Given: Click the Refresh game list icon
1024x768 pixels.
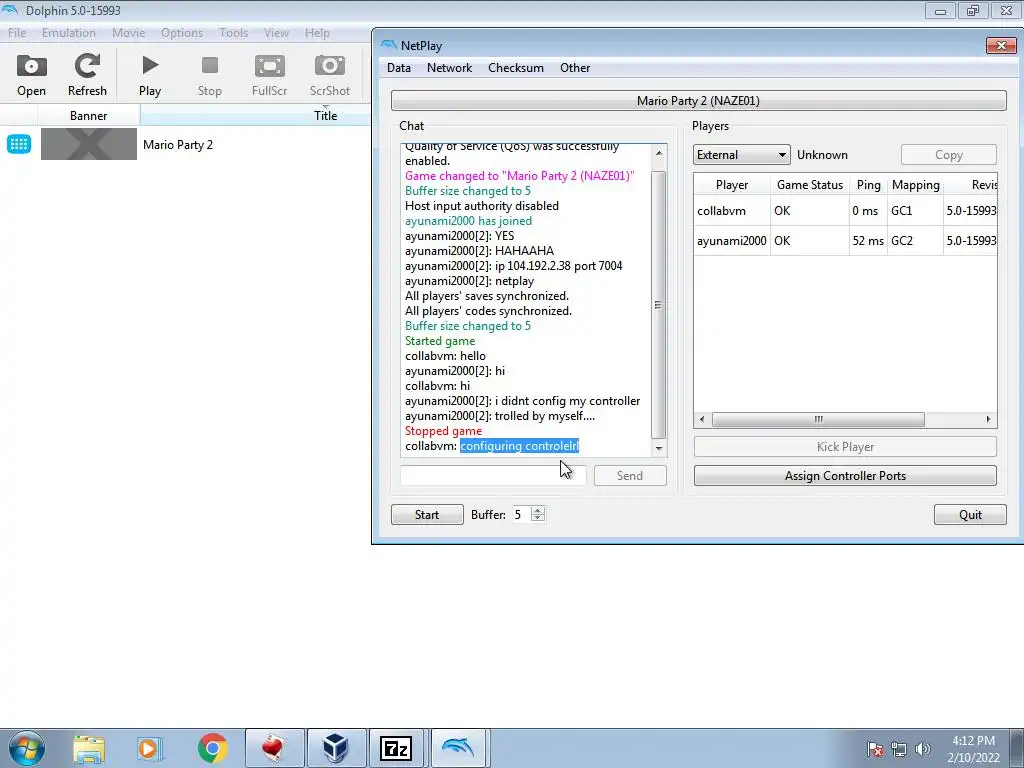Looking at the screenshot, I should tap(87, 74).
